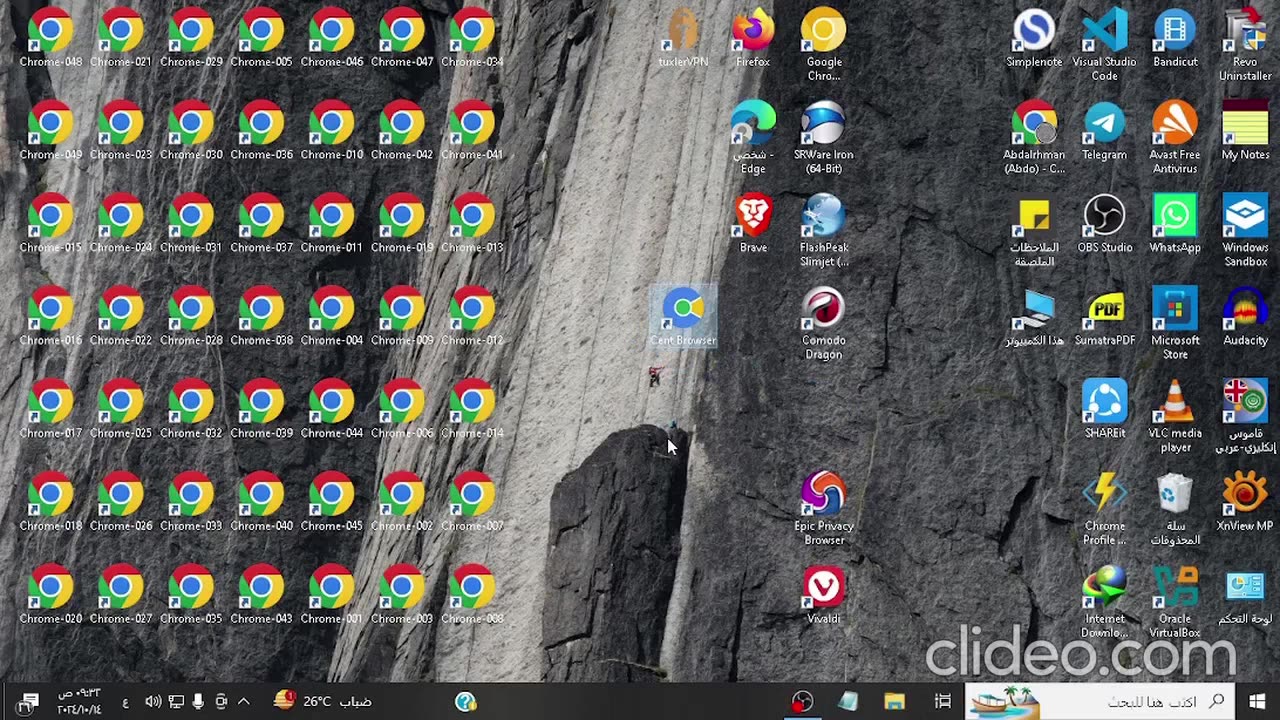Open Task View from the taskbar

[942, 701]
